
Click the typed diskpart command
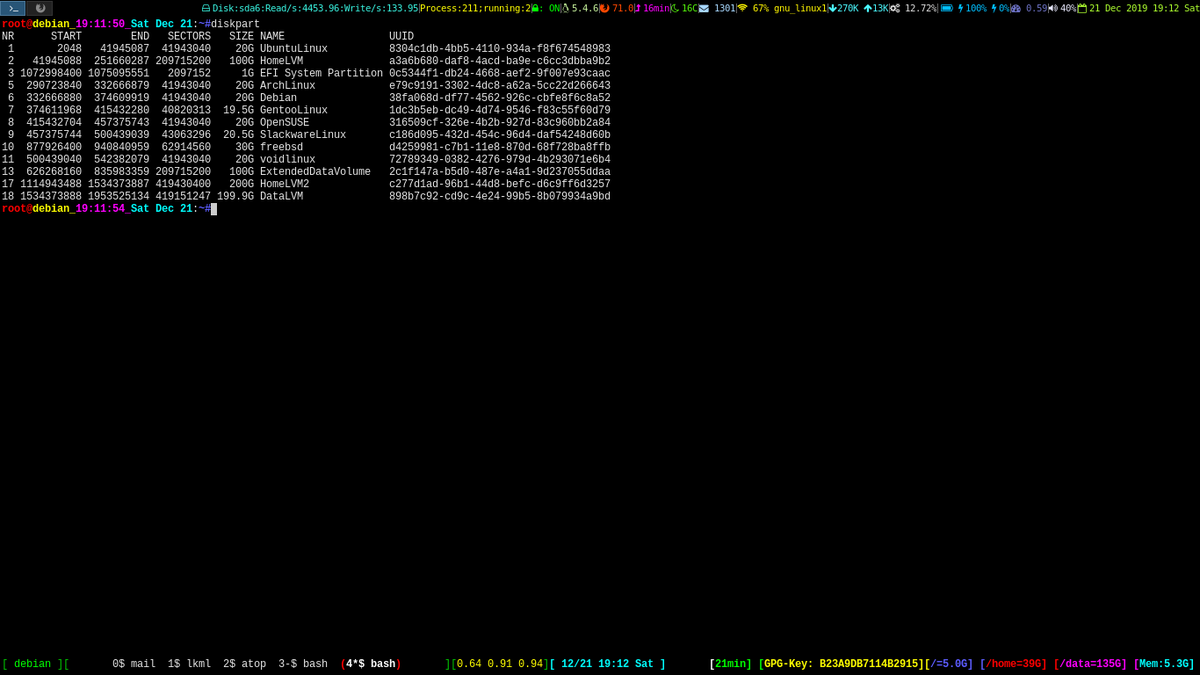coord(235,25)
